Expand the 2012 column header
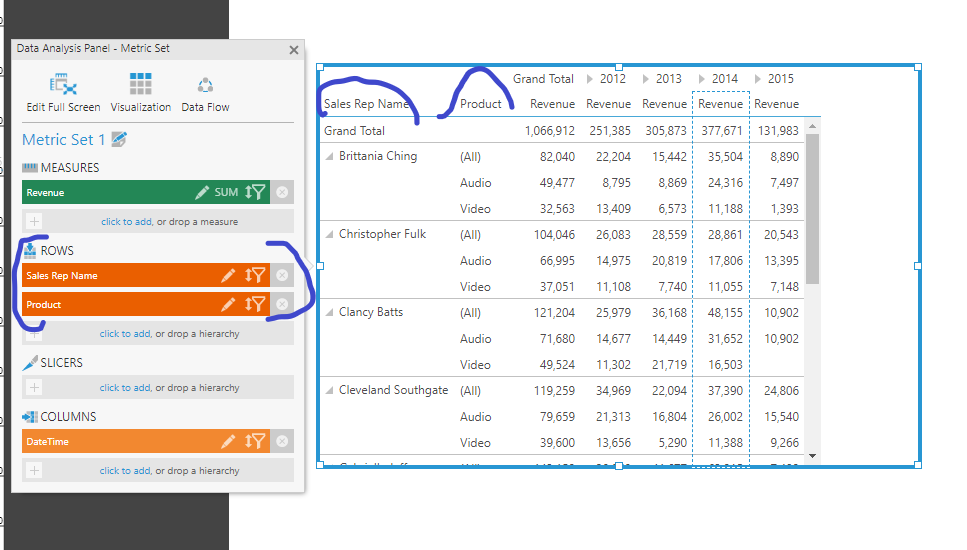 (x=590, y=79)
